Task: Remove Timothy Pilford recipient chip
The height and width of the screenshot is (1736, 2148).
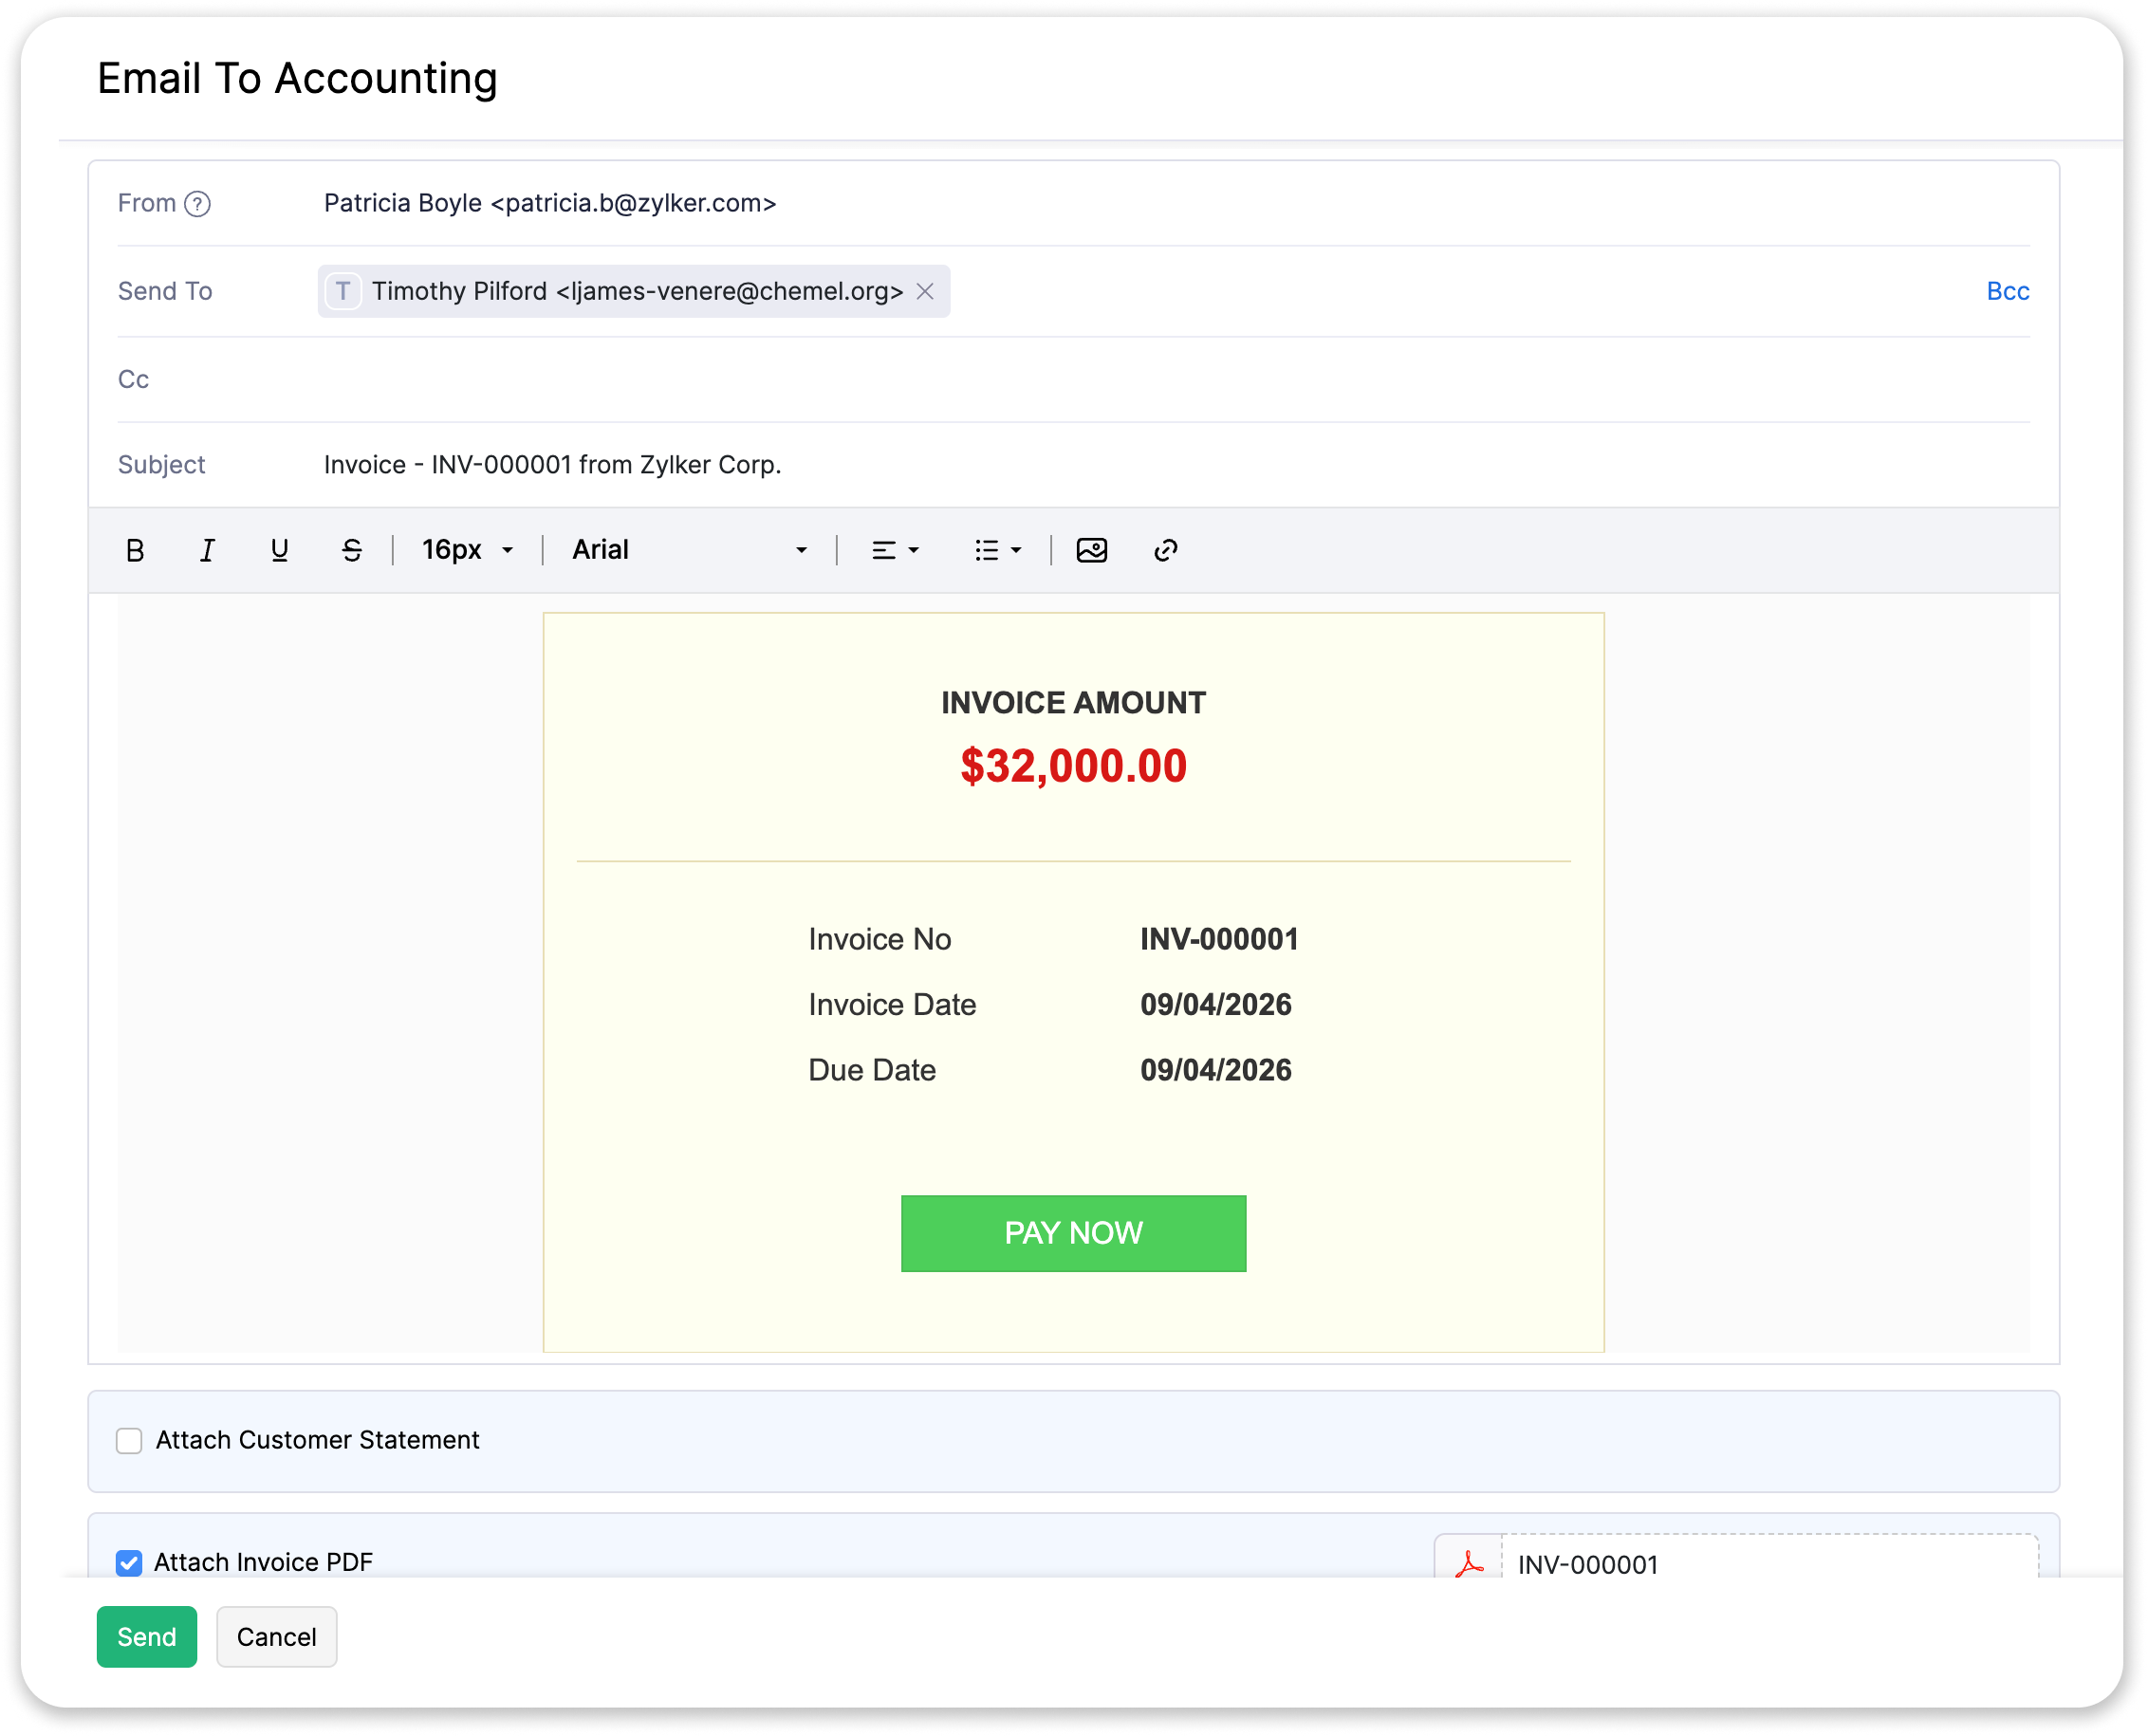Action: point(925,291)
